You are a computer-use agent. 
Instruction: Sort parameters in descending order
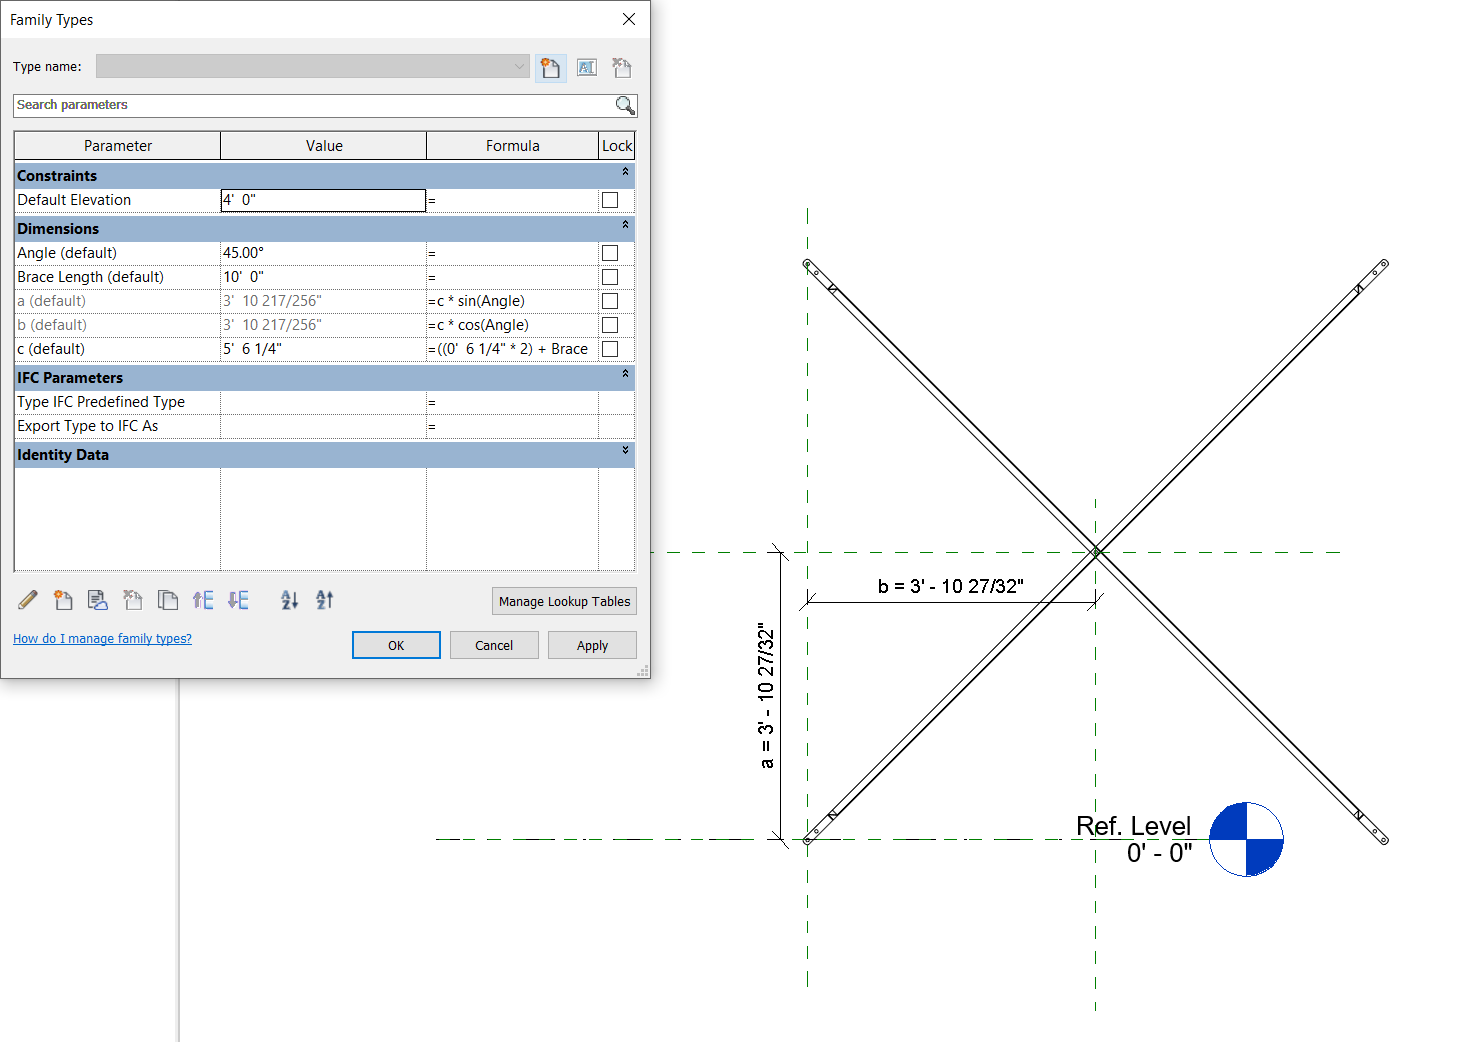(324, 599)
